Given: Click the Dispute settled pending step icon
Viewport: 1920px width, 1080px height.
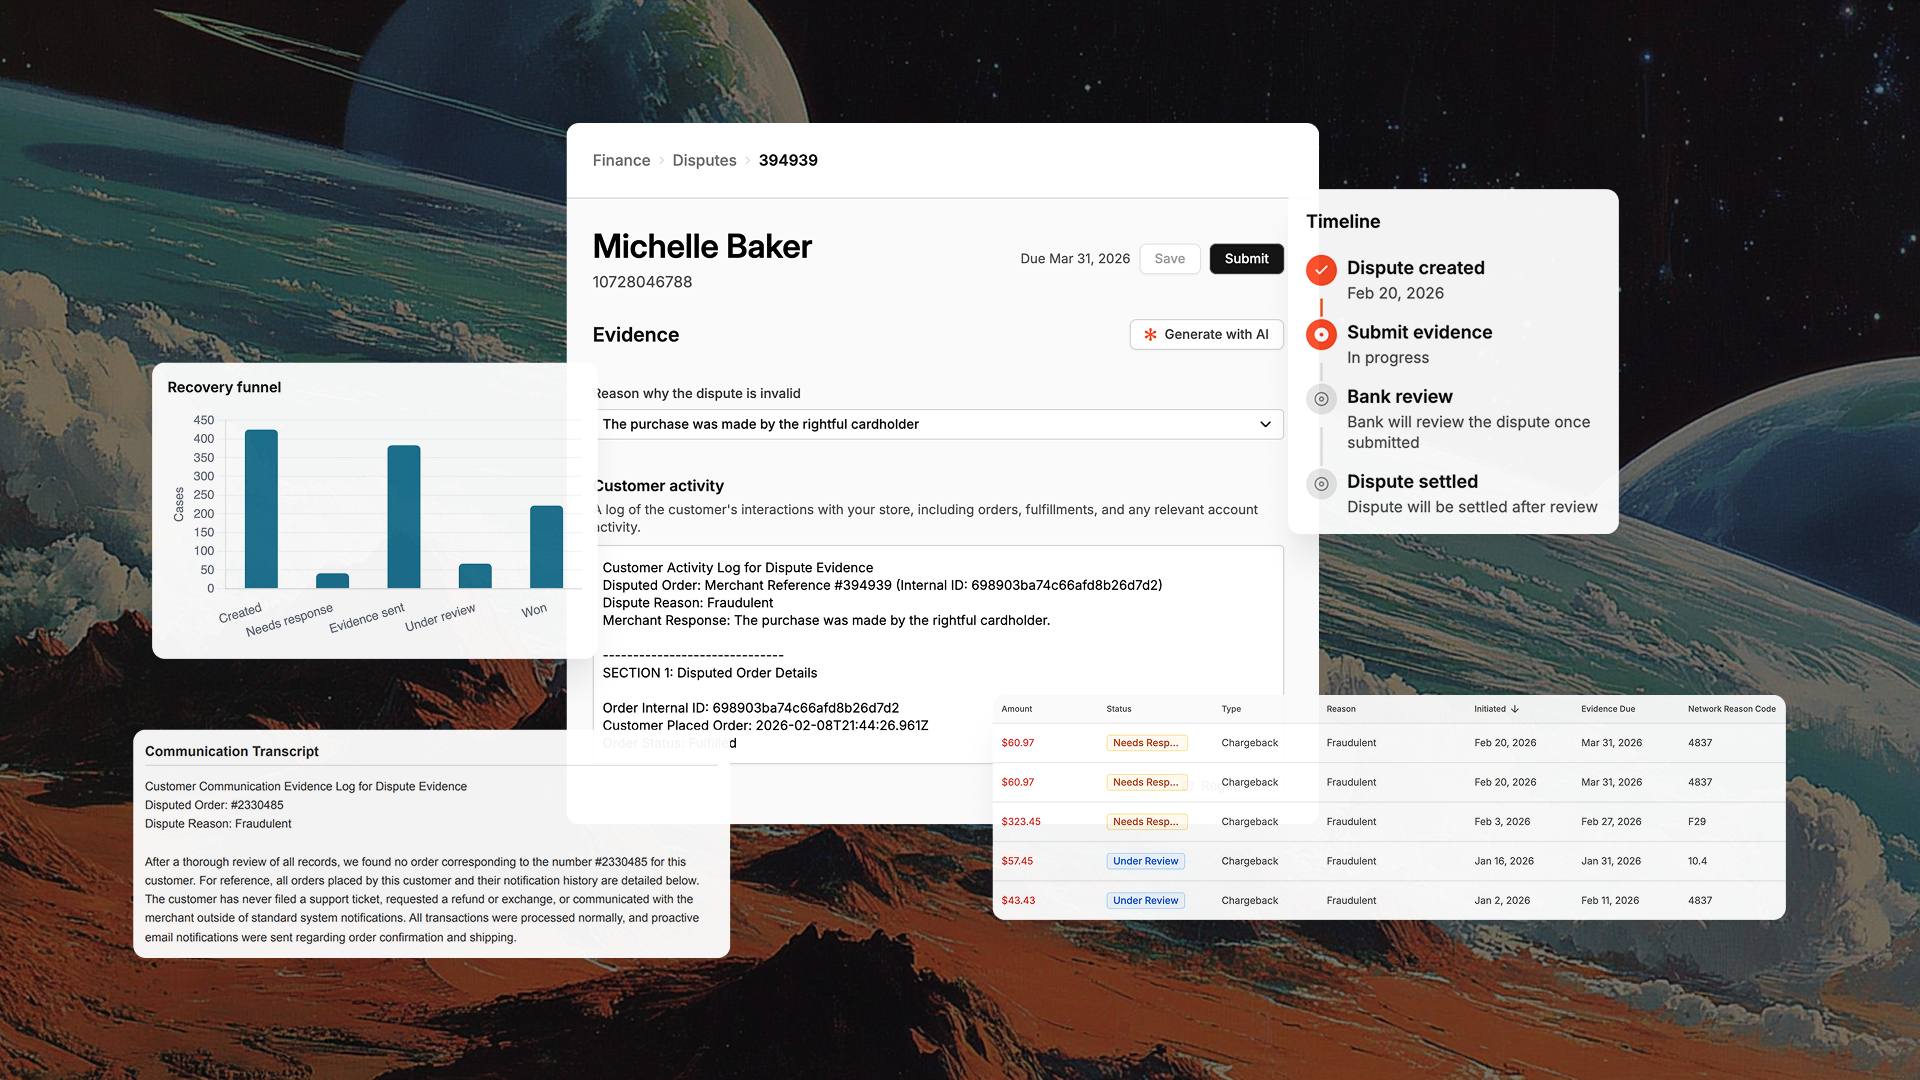Looking at the screenshot, I should [1321, 484].
